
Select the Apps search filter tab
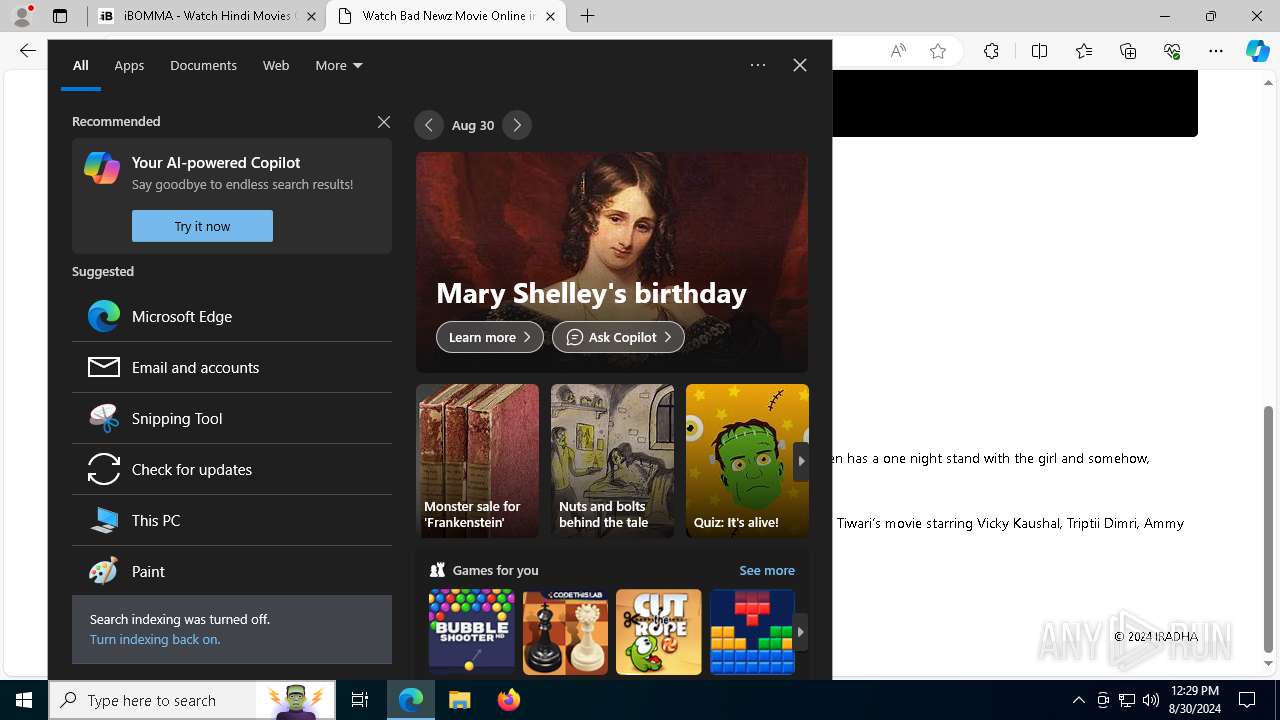129,65
